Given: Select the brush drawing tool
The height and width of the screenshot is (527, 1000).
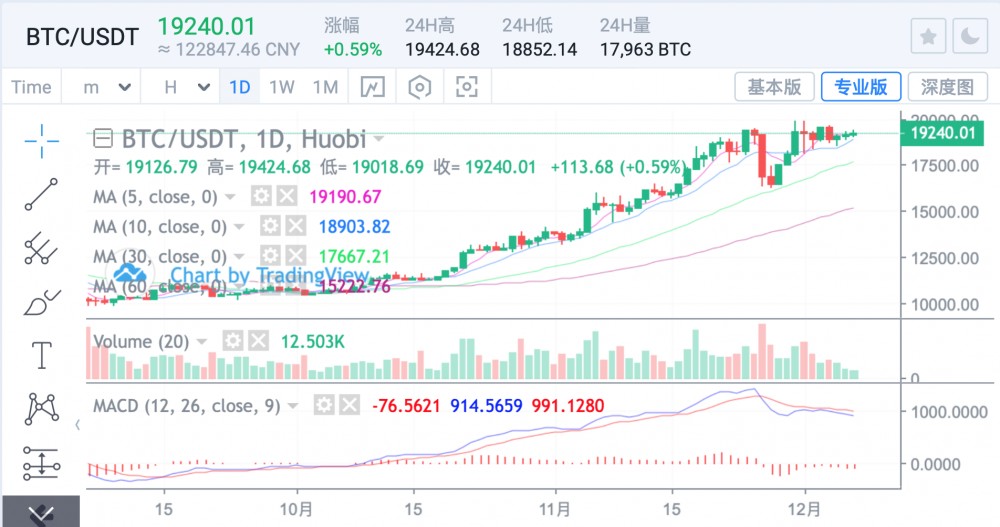Looking at the screenshot, I should (41, 302).
